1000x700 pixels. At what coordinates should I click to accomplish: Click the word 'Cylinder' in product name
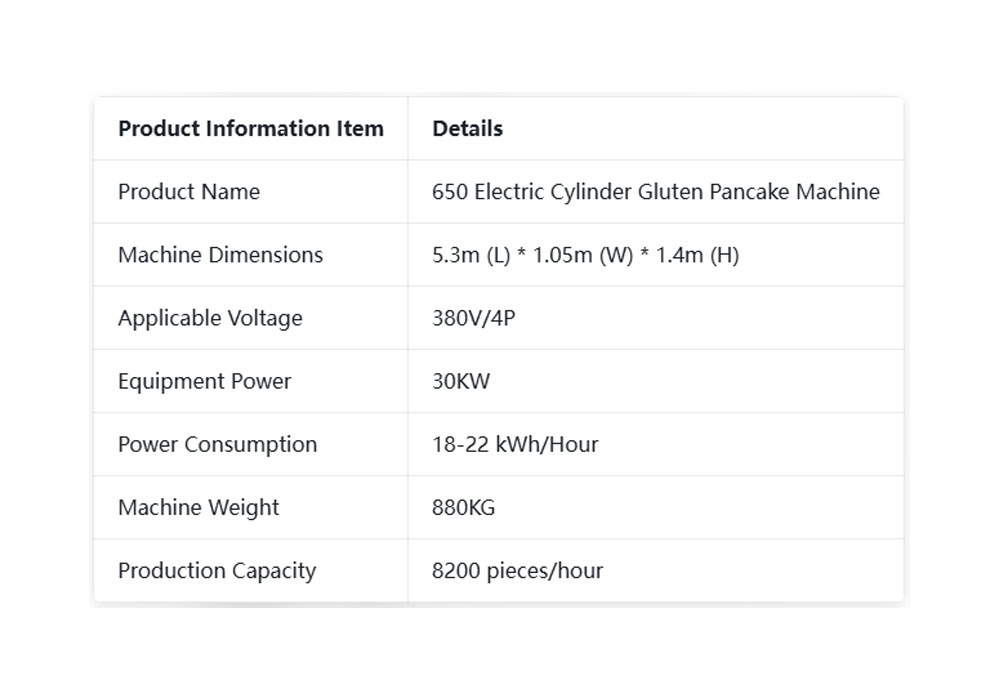[591, 192]
